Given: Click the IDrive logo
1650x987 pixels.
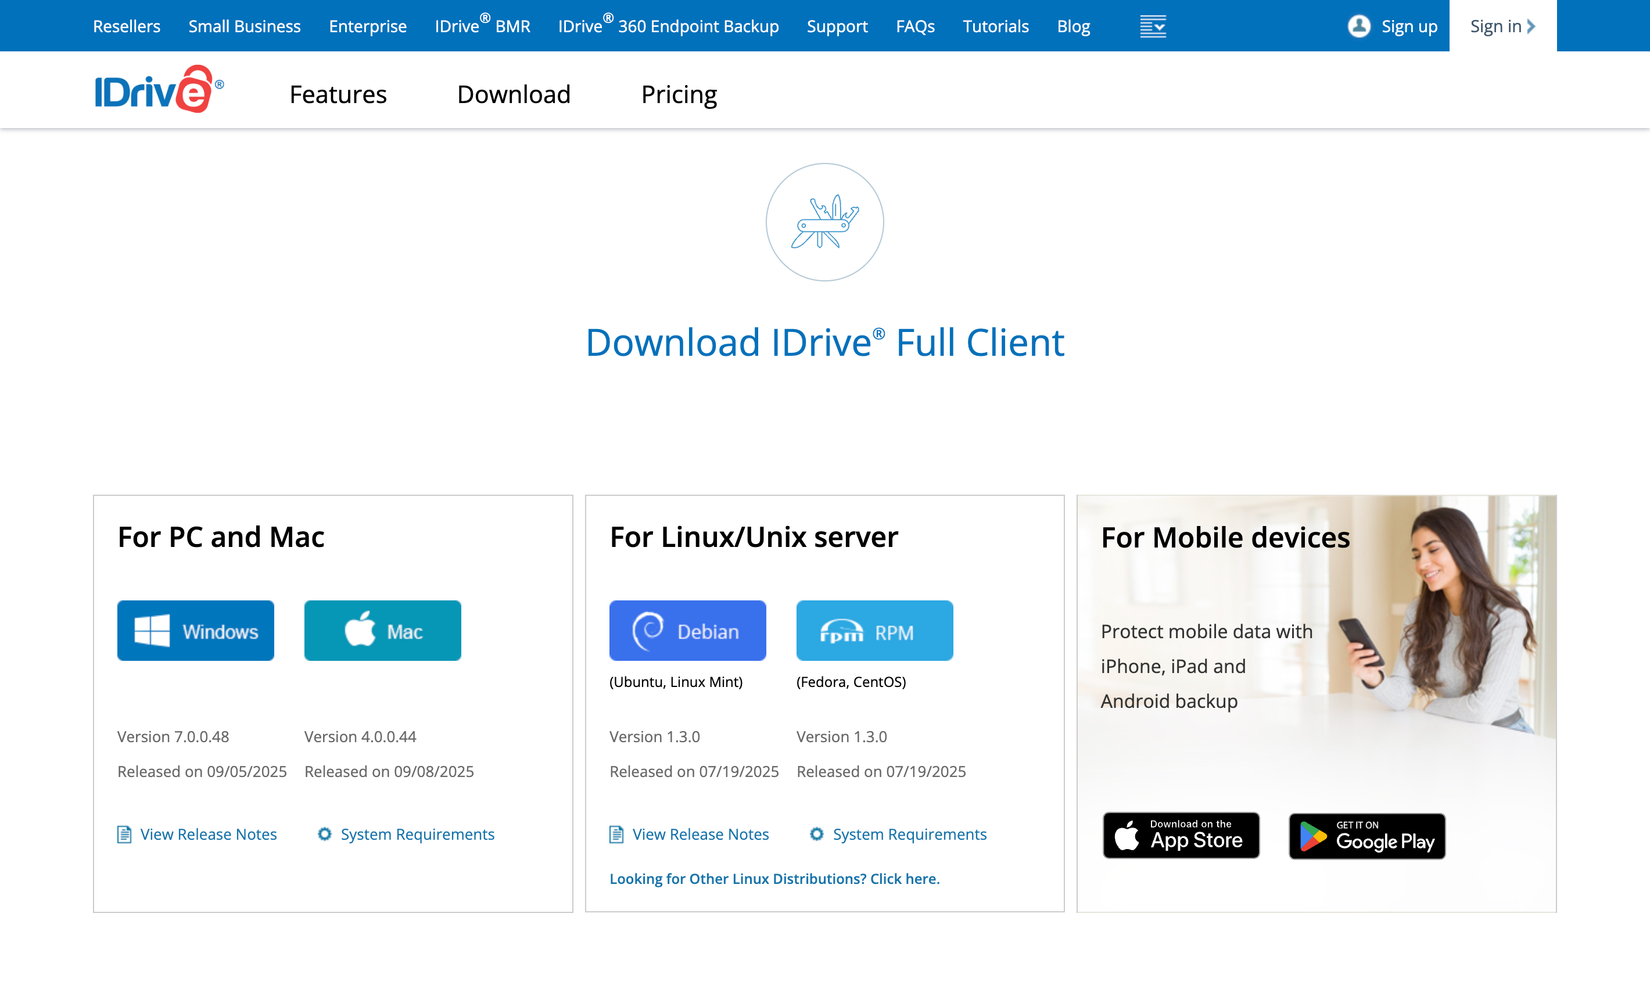Looking at the screenshot, I should (x=159, y=90).
